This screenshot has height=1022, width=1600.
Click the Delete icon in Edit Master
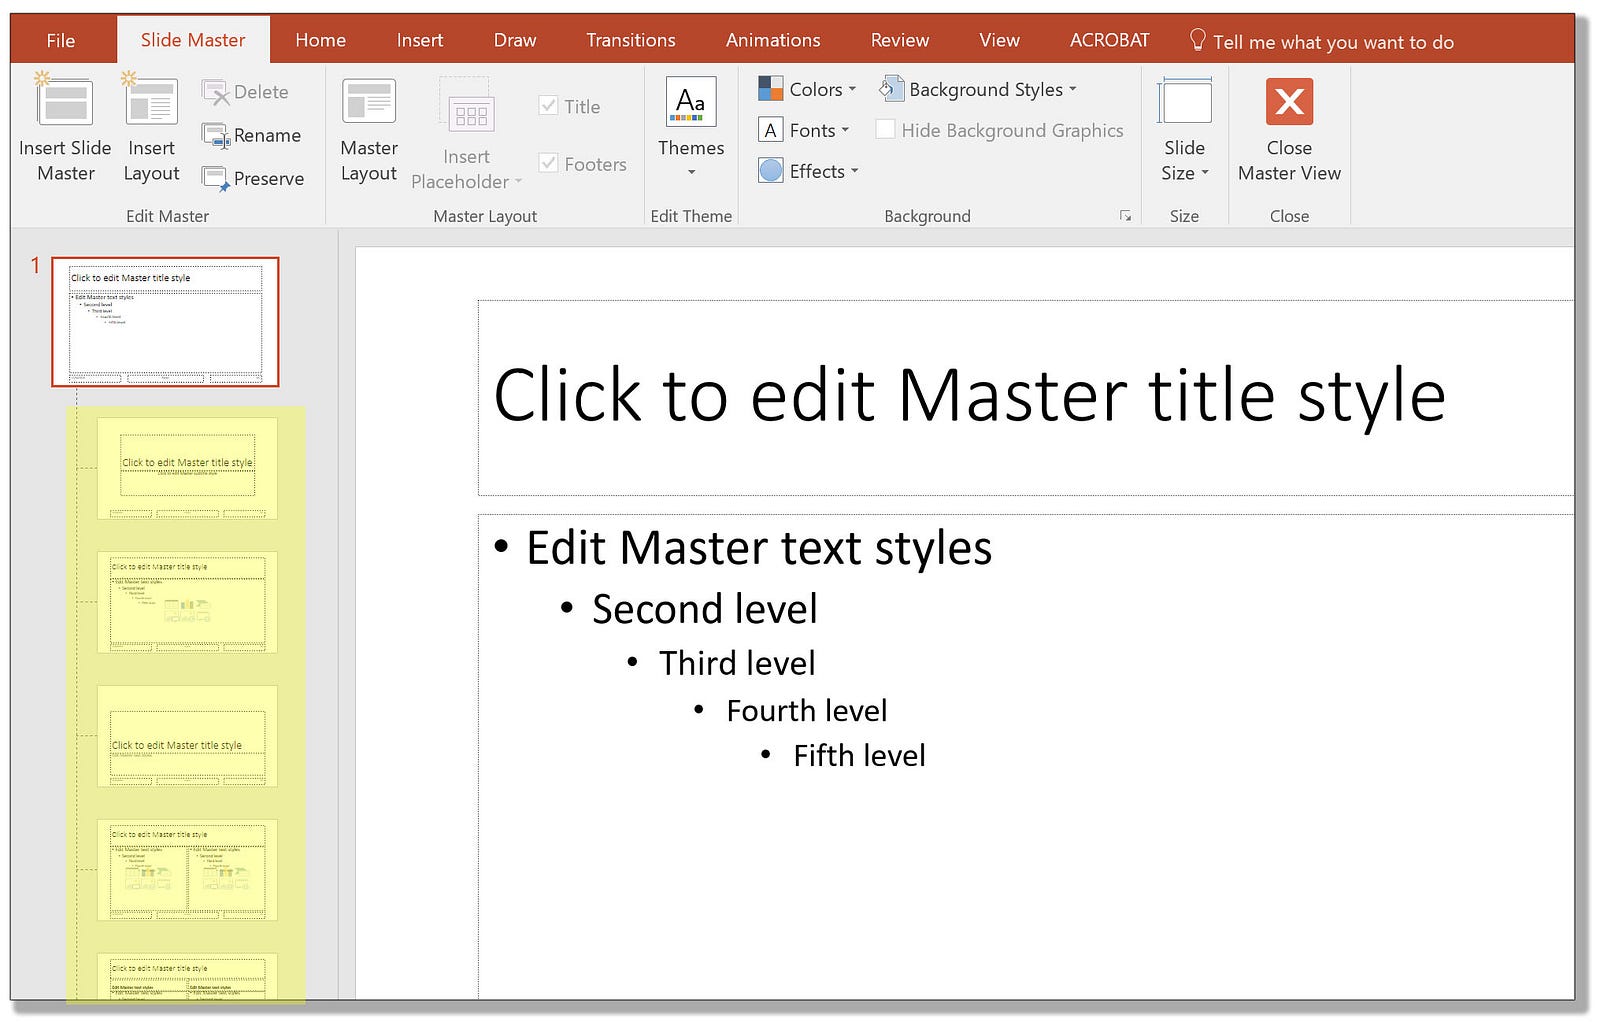point(216,93)
